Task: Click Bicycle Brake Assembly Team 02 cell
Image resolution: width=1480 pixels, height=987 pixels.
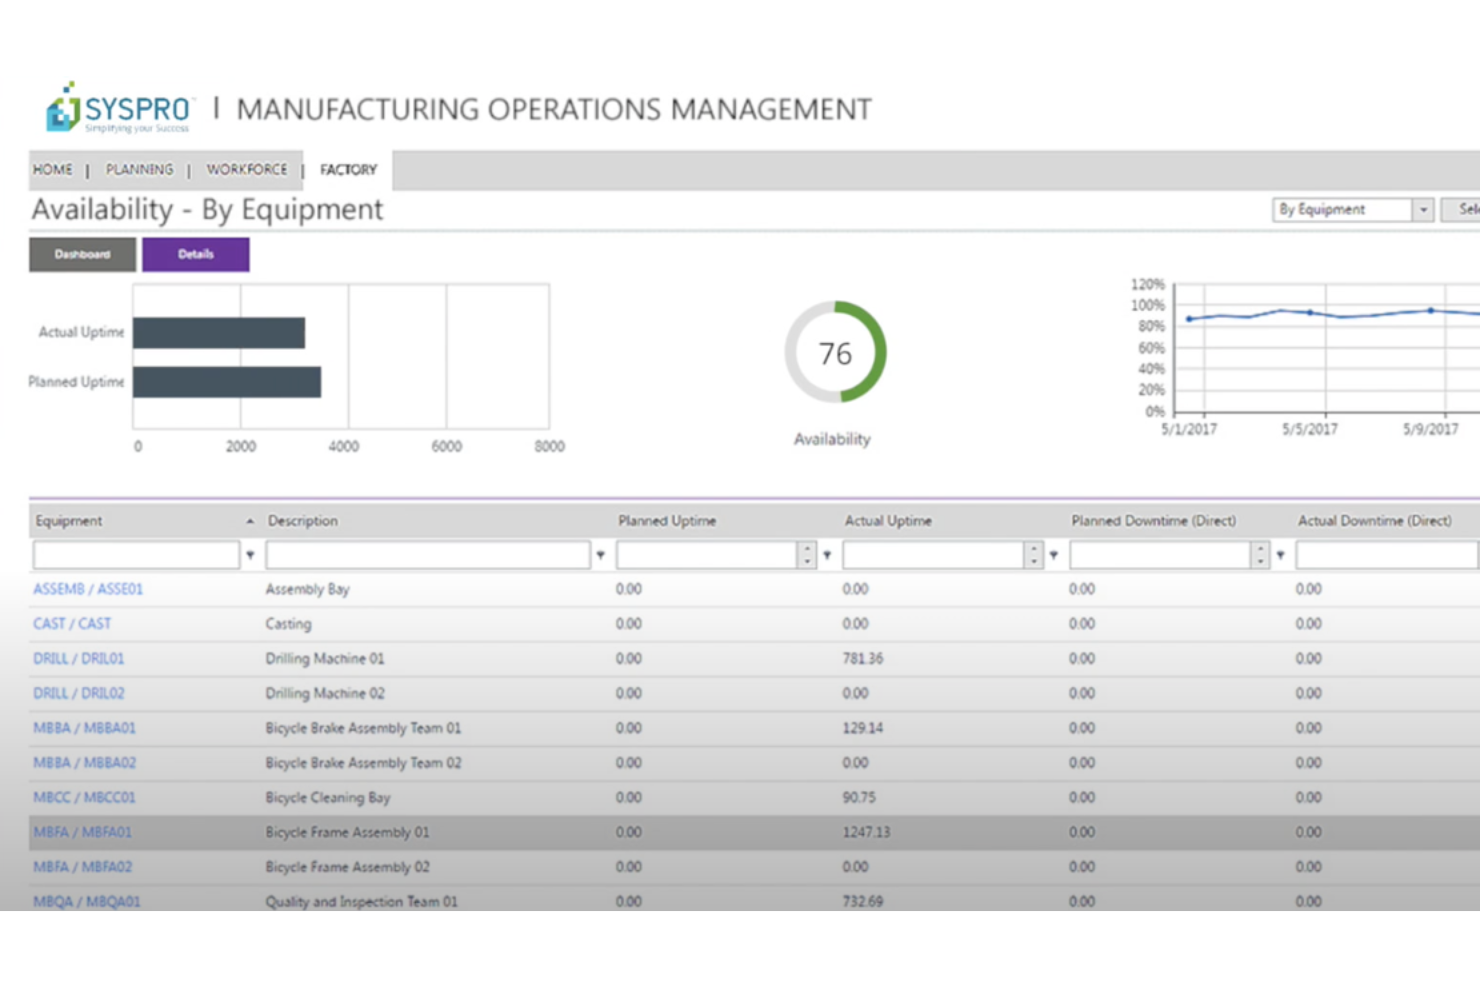Action: coord(363,763)
